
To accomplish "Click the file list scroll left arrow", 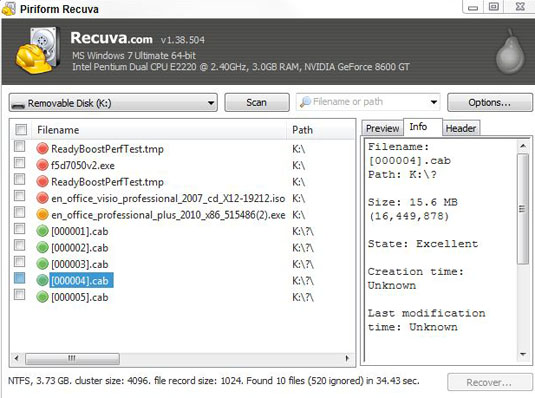I will pyautogui.click(x=16, y=358).
